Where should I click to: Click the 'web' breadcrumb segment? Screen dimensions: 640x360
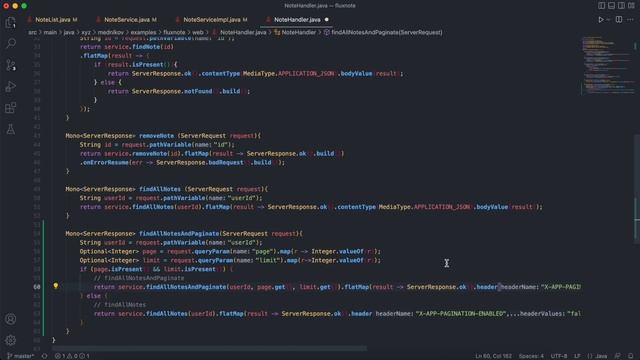[198, 32]
